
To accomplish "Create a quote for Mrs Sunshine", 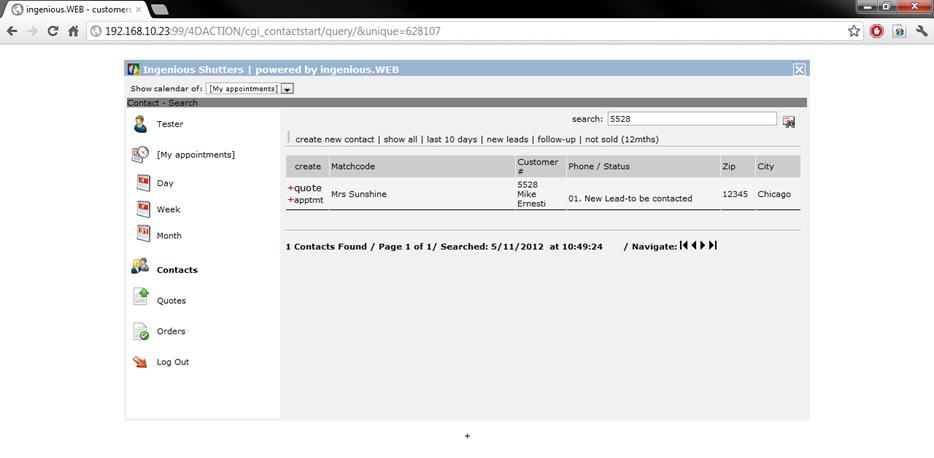I will tap(305, 188).
